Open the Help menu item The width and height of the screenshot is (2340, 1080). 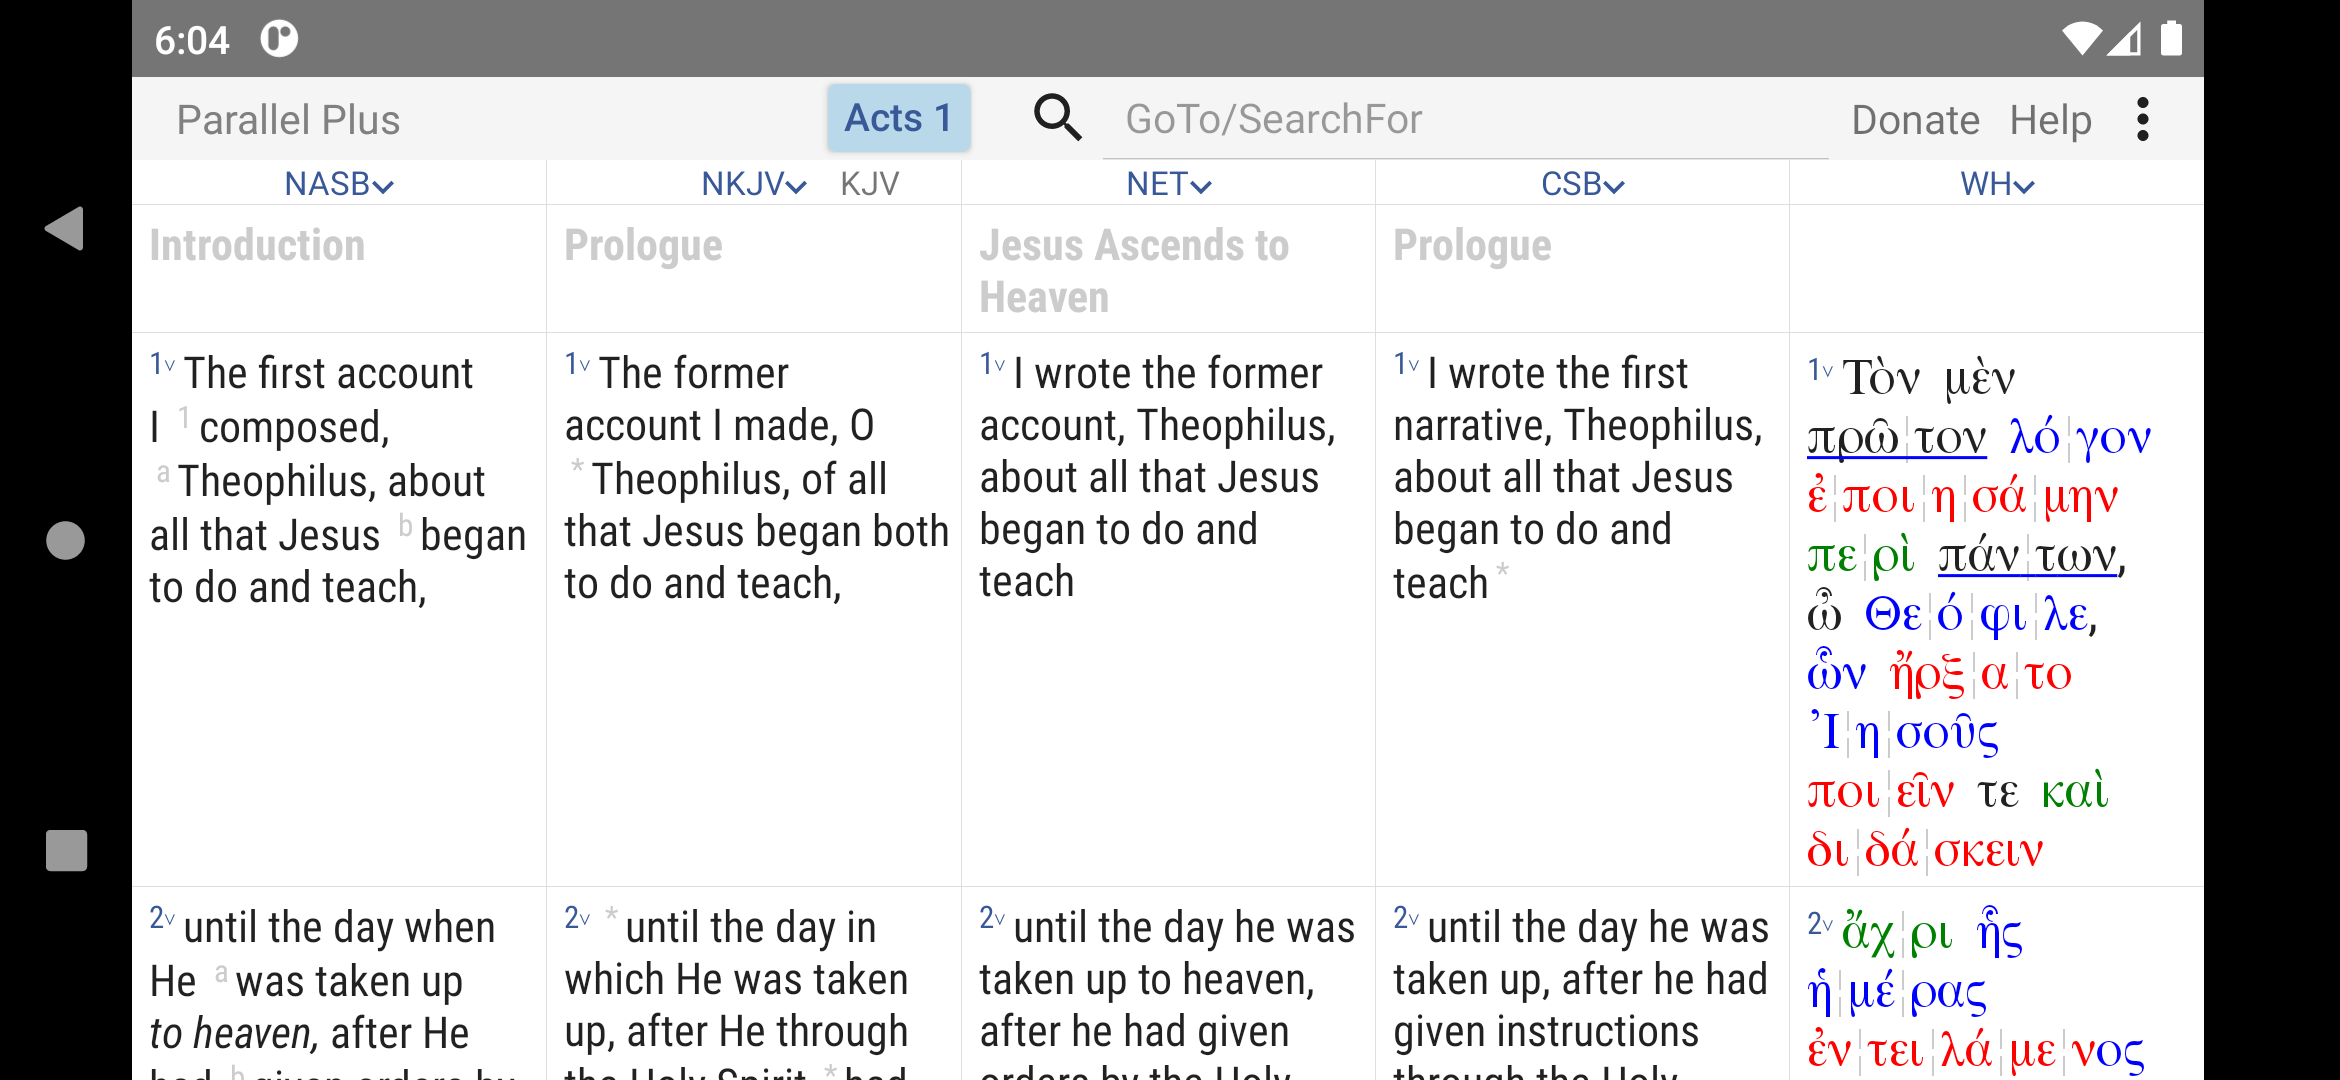click(x=2051, y=120)
